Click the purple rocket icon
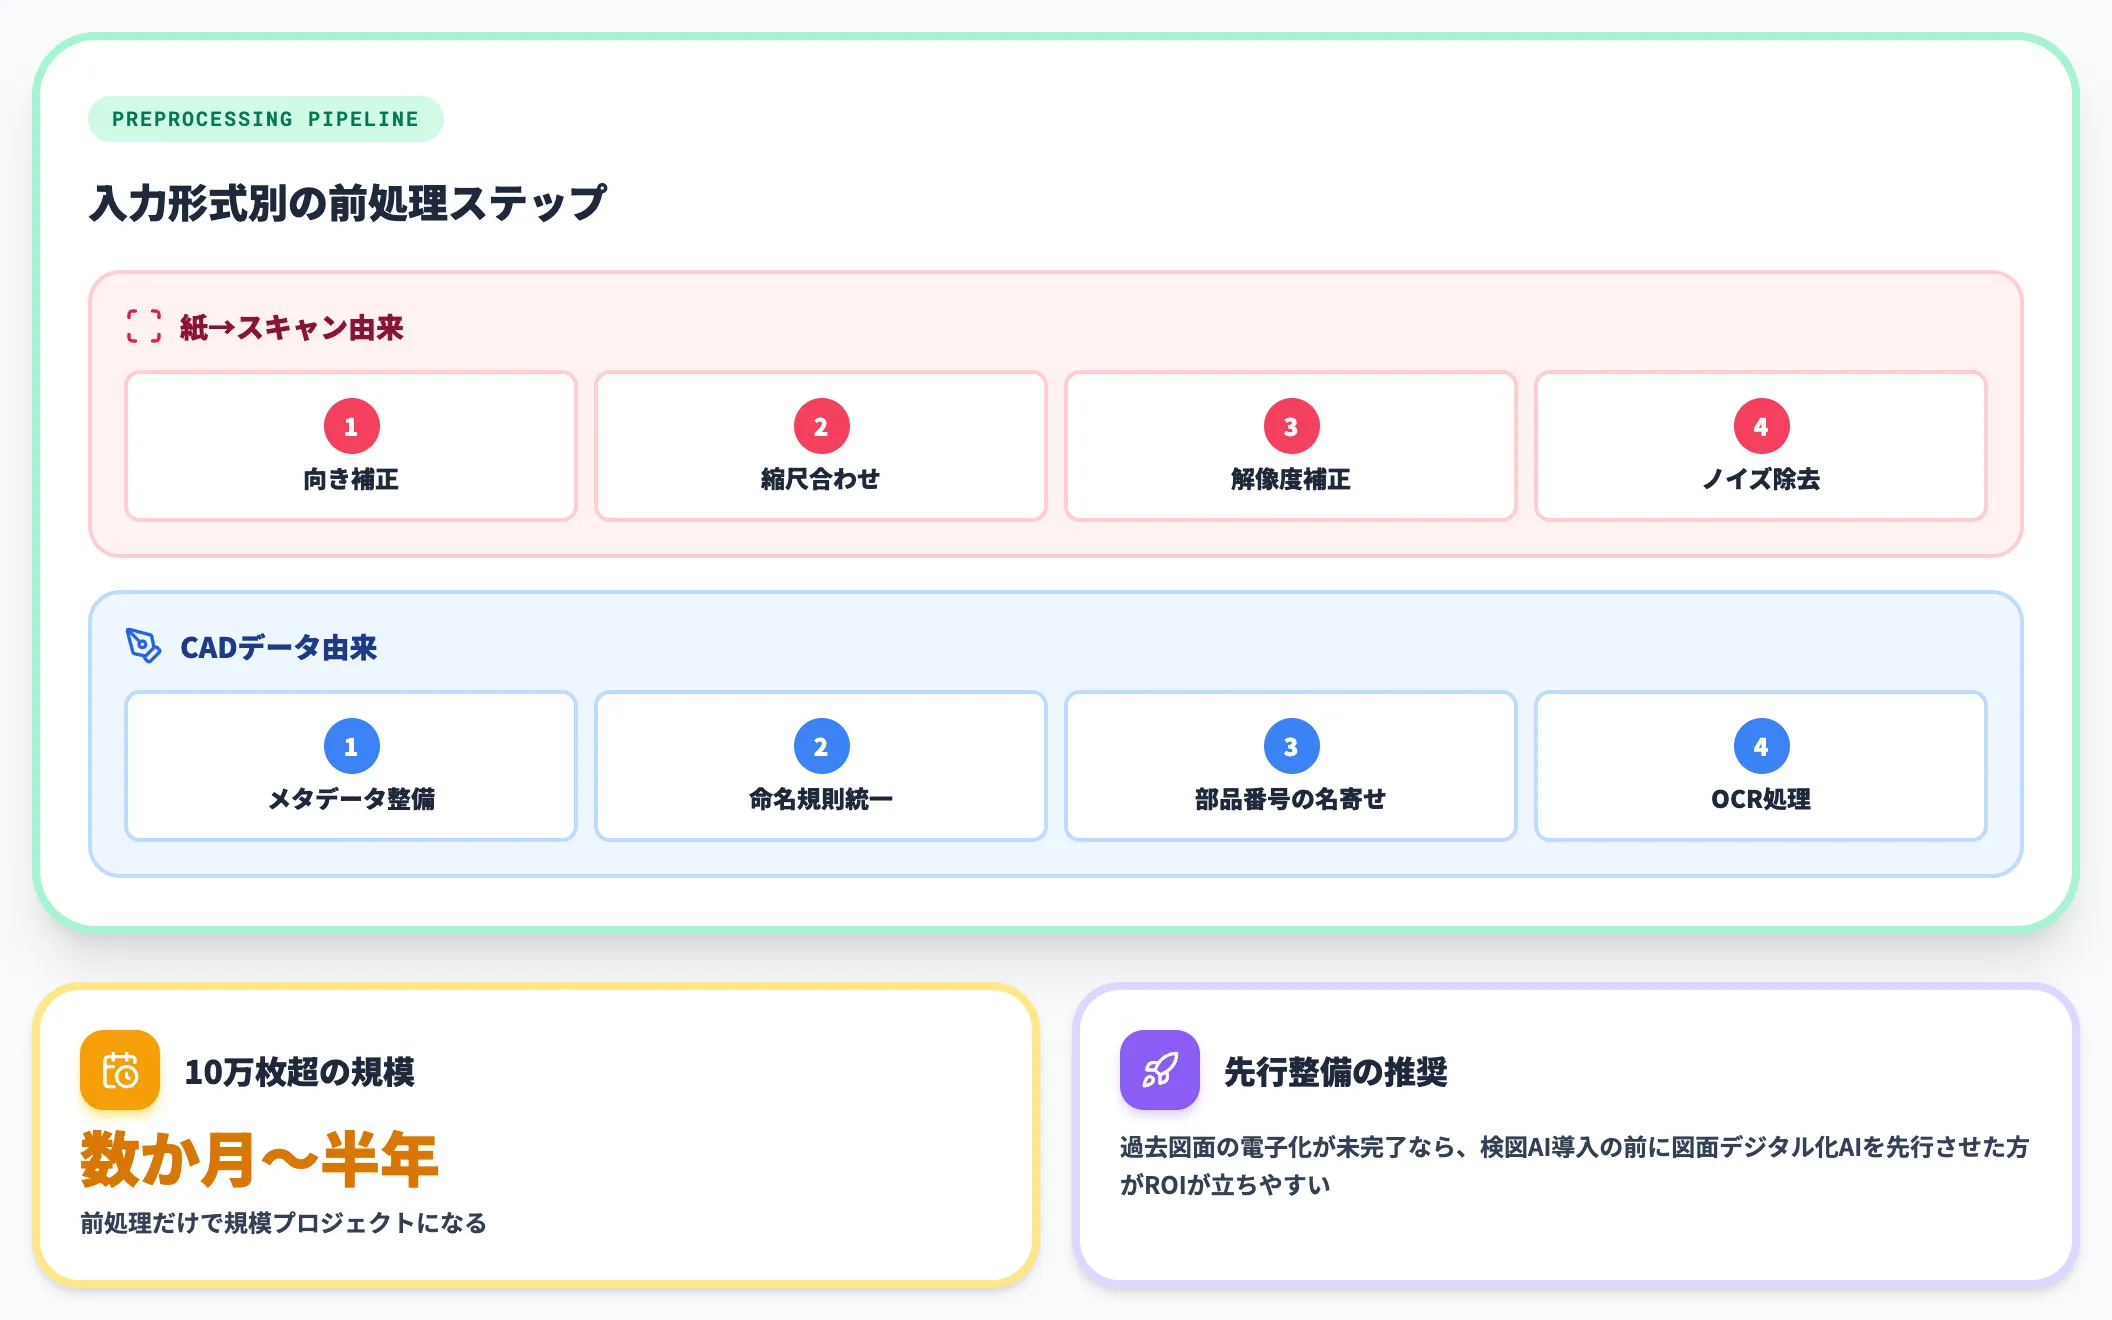 tap(1160, 1070)
